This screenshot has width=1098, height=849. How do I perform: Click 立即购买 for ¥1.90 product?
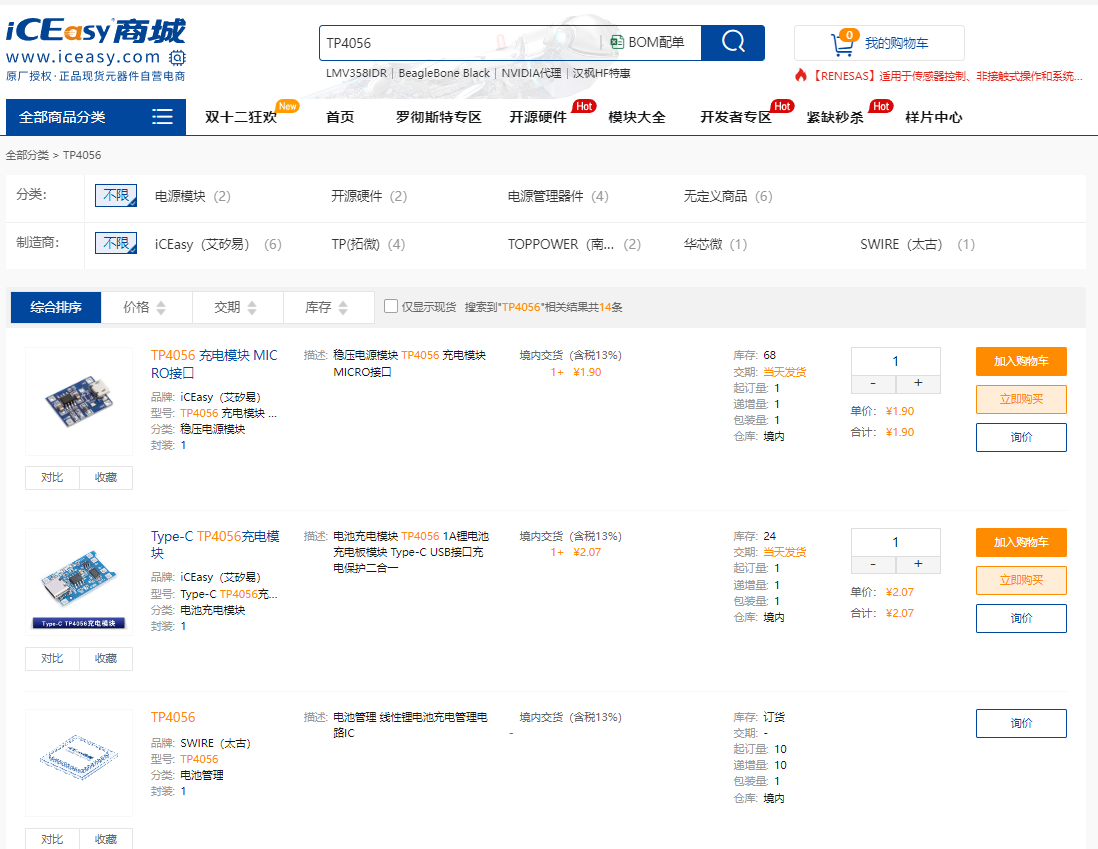pos(1021,399)
